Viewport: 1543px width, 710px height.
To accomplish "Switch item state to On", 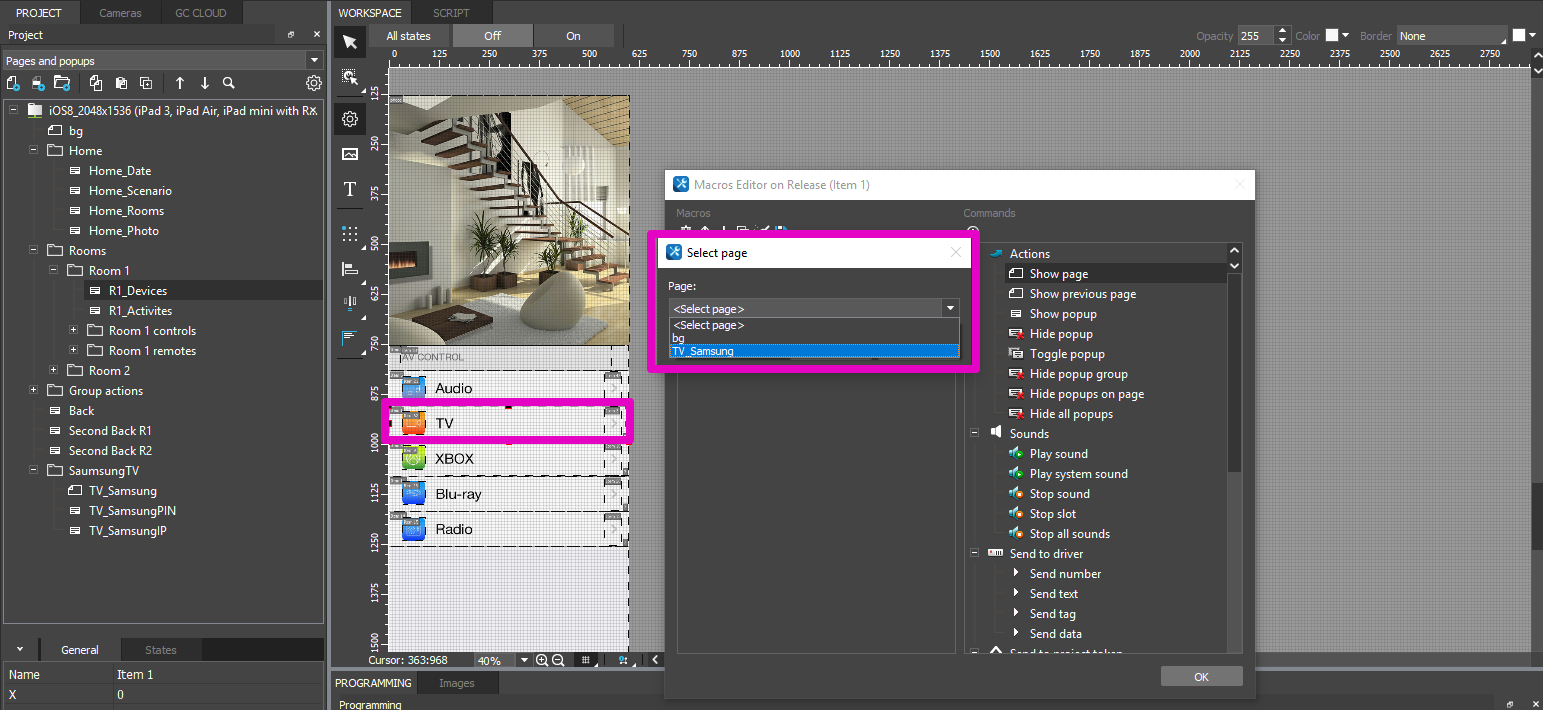I will pos(573,36).
